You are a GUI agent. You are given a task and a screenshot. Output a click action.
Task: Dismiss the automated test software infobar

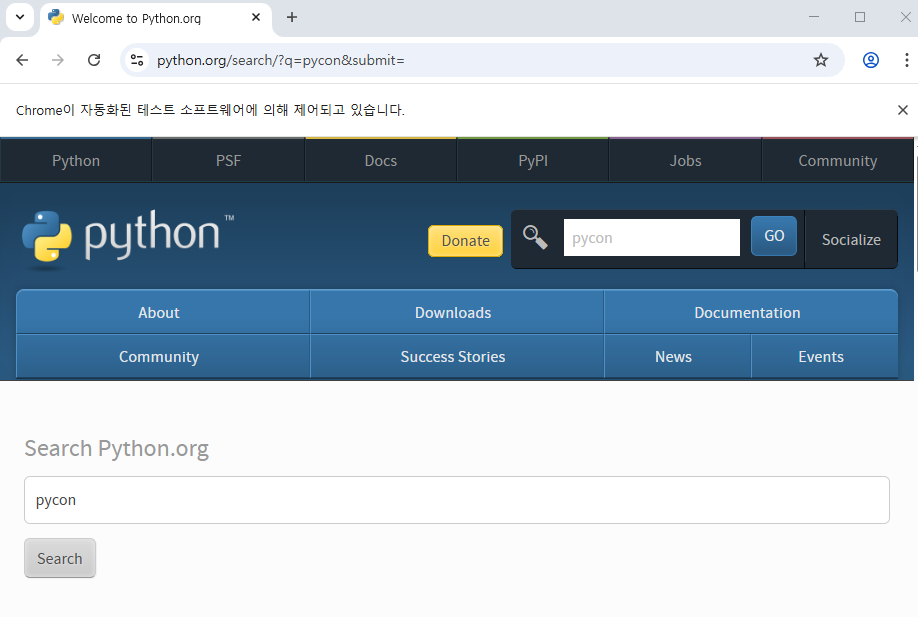tap(903, 110)
